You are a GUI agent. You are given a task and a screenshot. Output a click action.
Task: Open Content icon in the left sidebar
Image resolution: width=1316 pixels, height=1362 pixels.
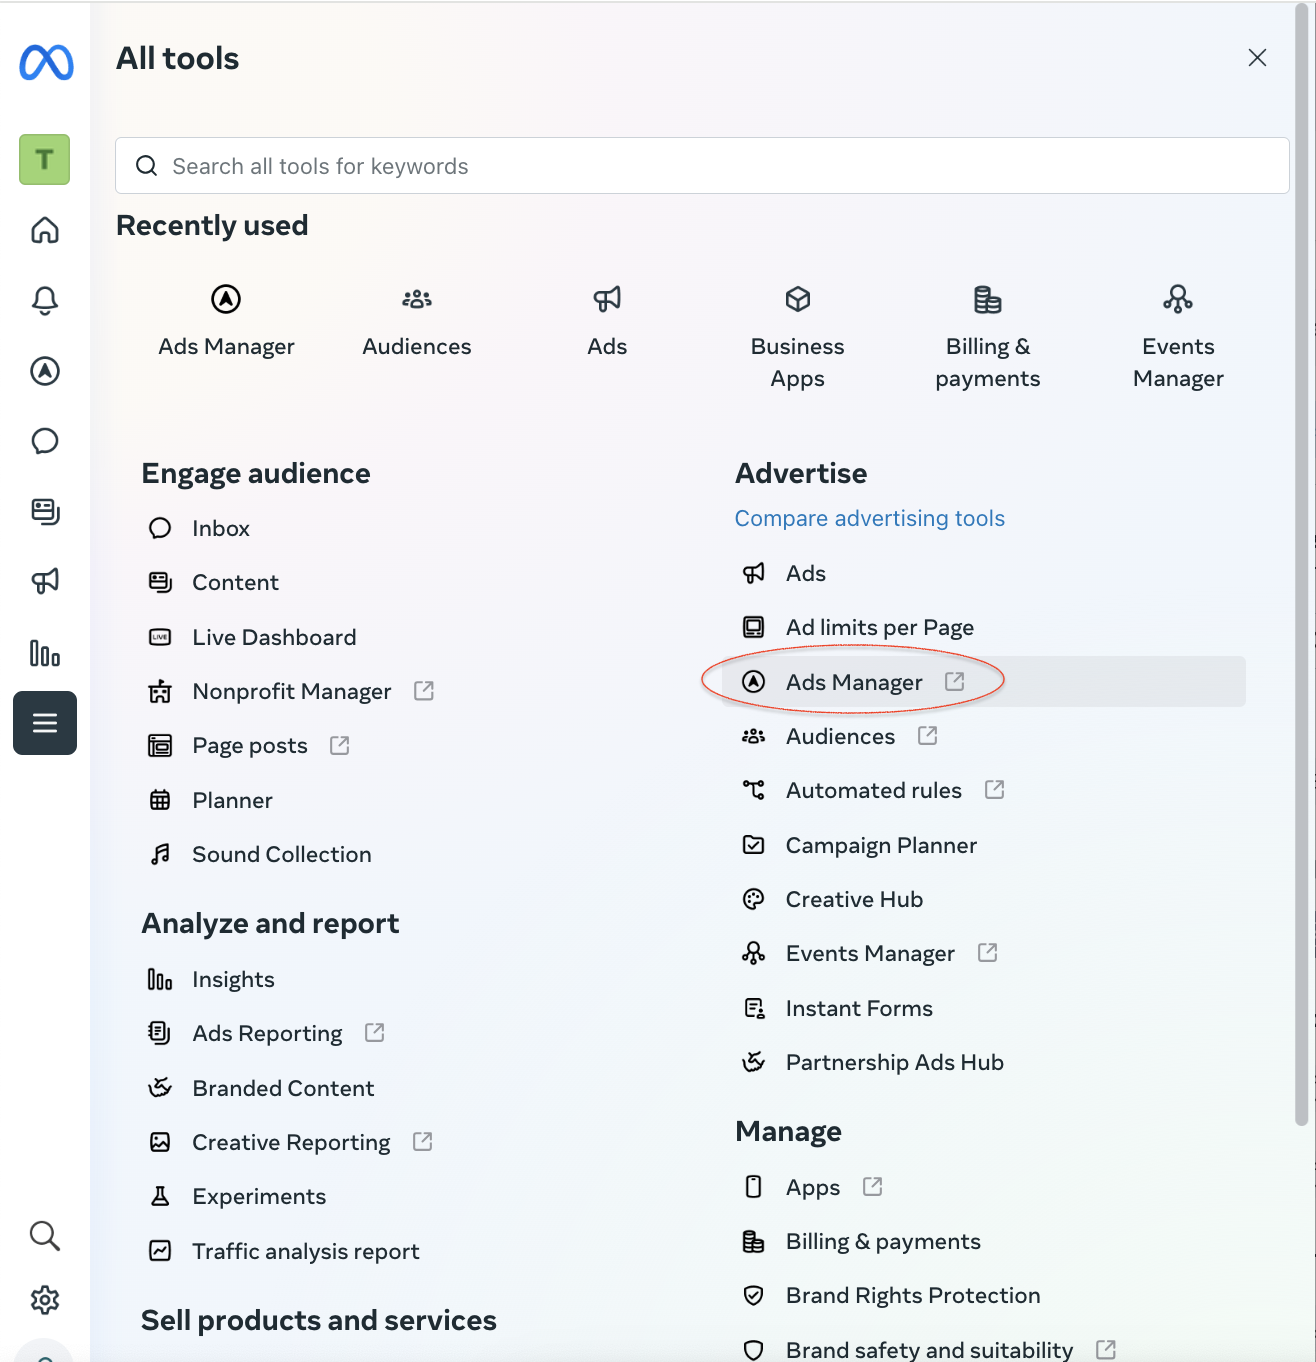click(45, 511)
